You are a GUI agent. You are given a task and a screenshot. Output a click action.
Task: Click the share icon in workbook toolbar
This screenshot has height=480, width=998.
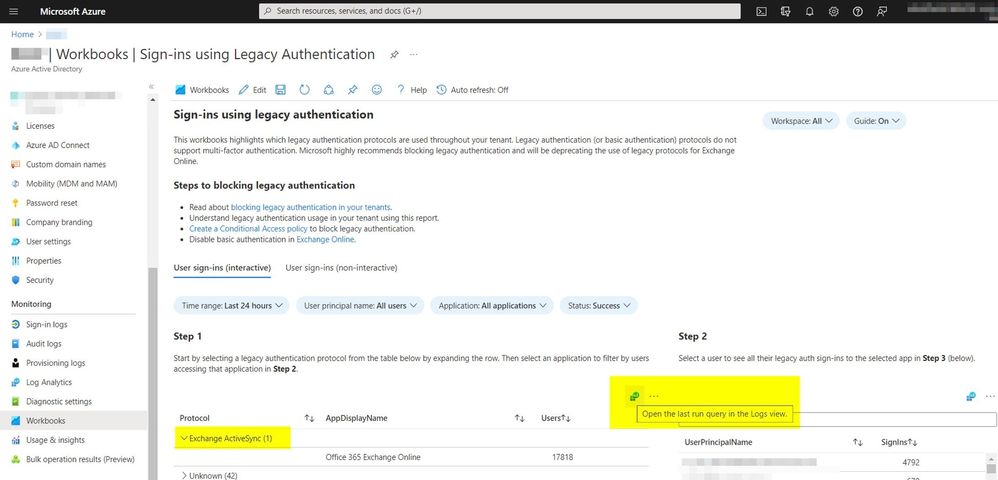(x=328, y=90)
